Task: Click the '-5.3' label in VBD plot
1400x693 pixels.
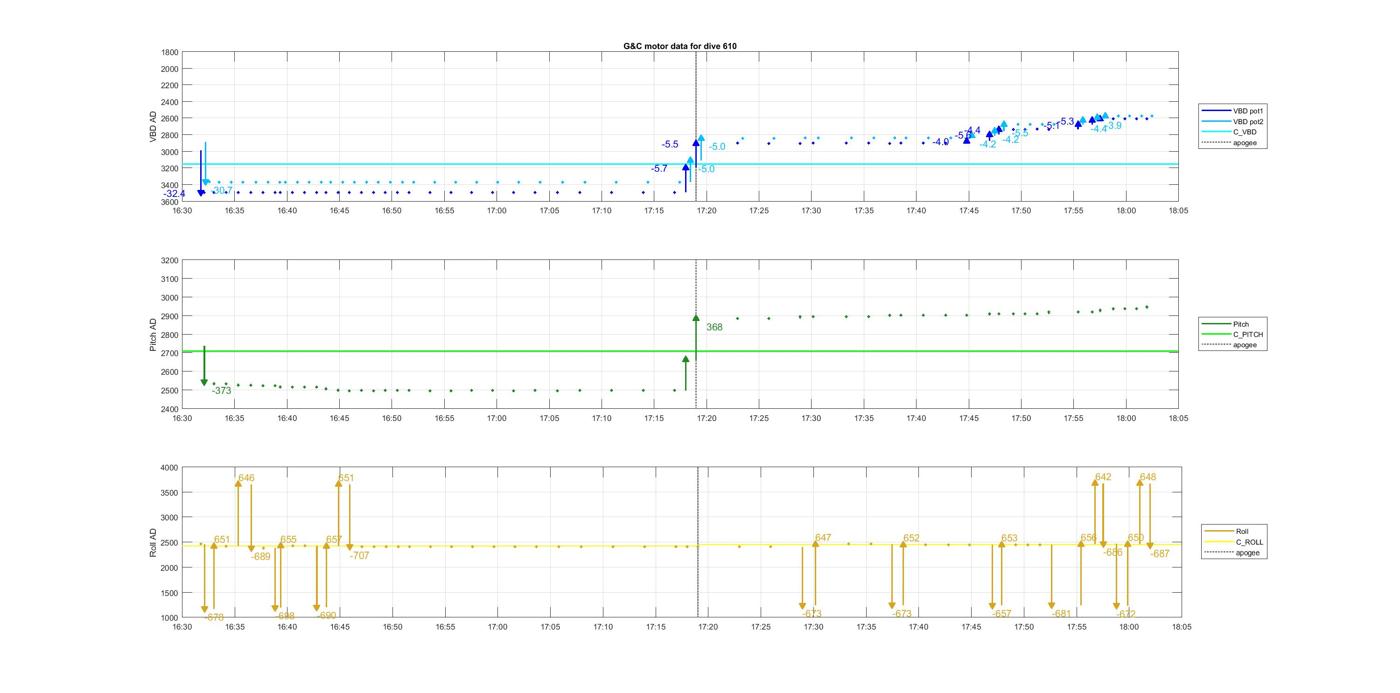Action: coord(1066,122)
